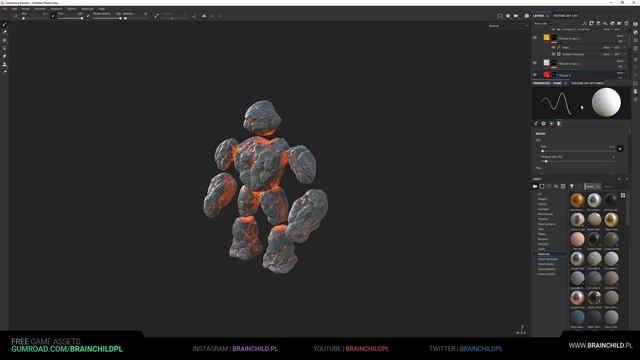Screen dimensions: 640x360
Task: Click the camera icon above the viewport
Action: [516, 16]
